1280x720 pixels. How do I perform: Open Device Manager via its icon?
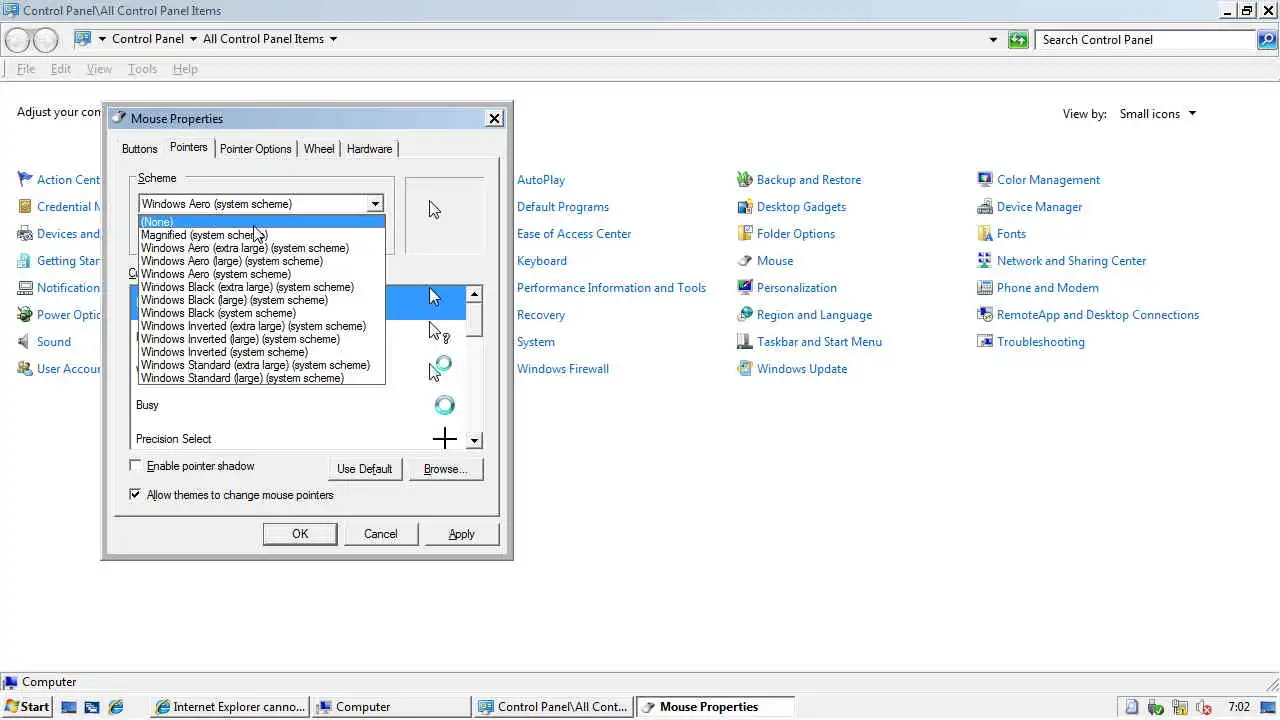click(984, 207)
